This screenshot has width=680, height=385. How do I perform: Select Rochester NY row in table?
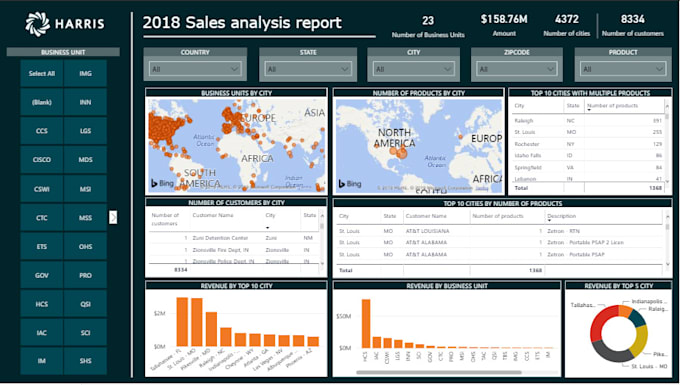coord(588,144)
